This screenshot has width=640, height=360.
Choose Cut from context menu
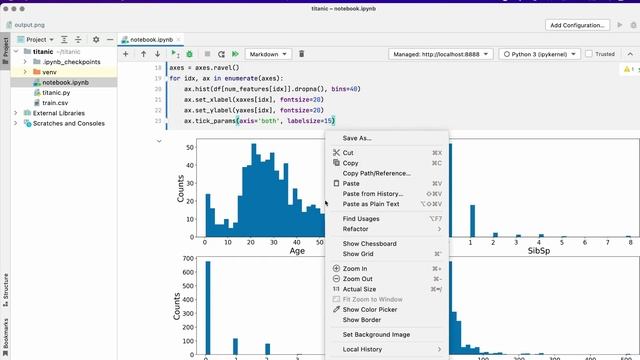click(x=387, y=153)
